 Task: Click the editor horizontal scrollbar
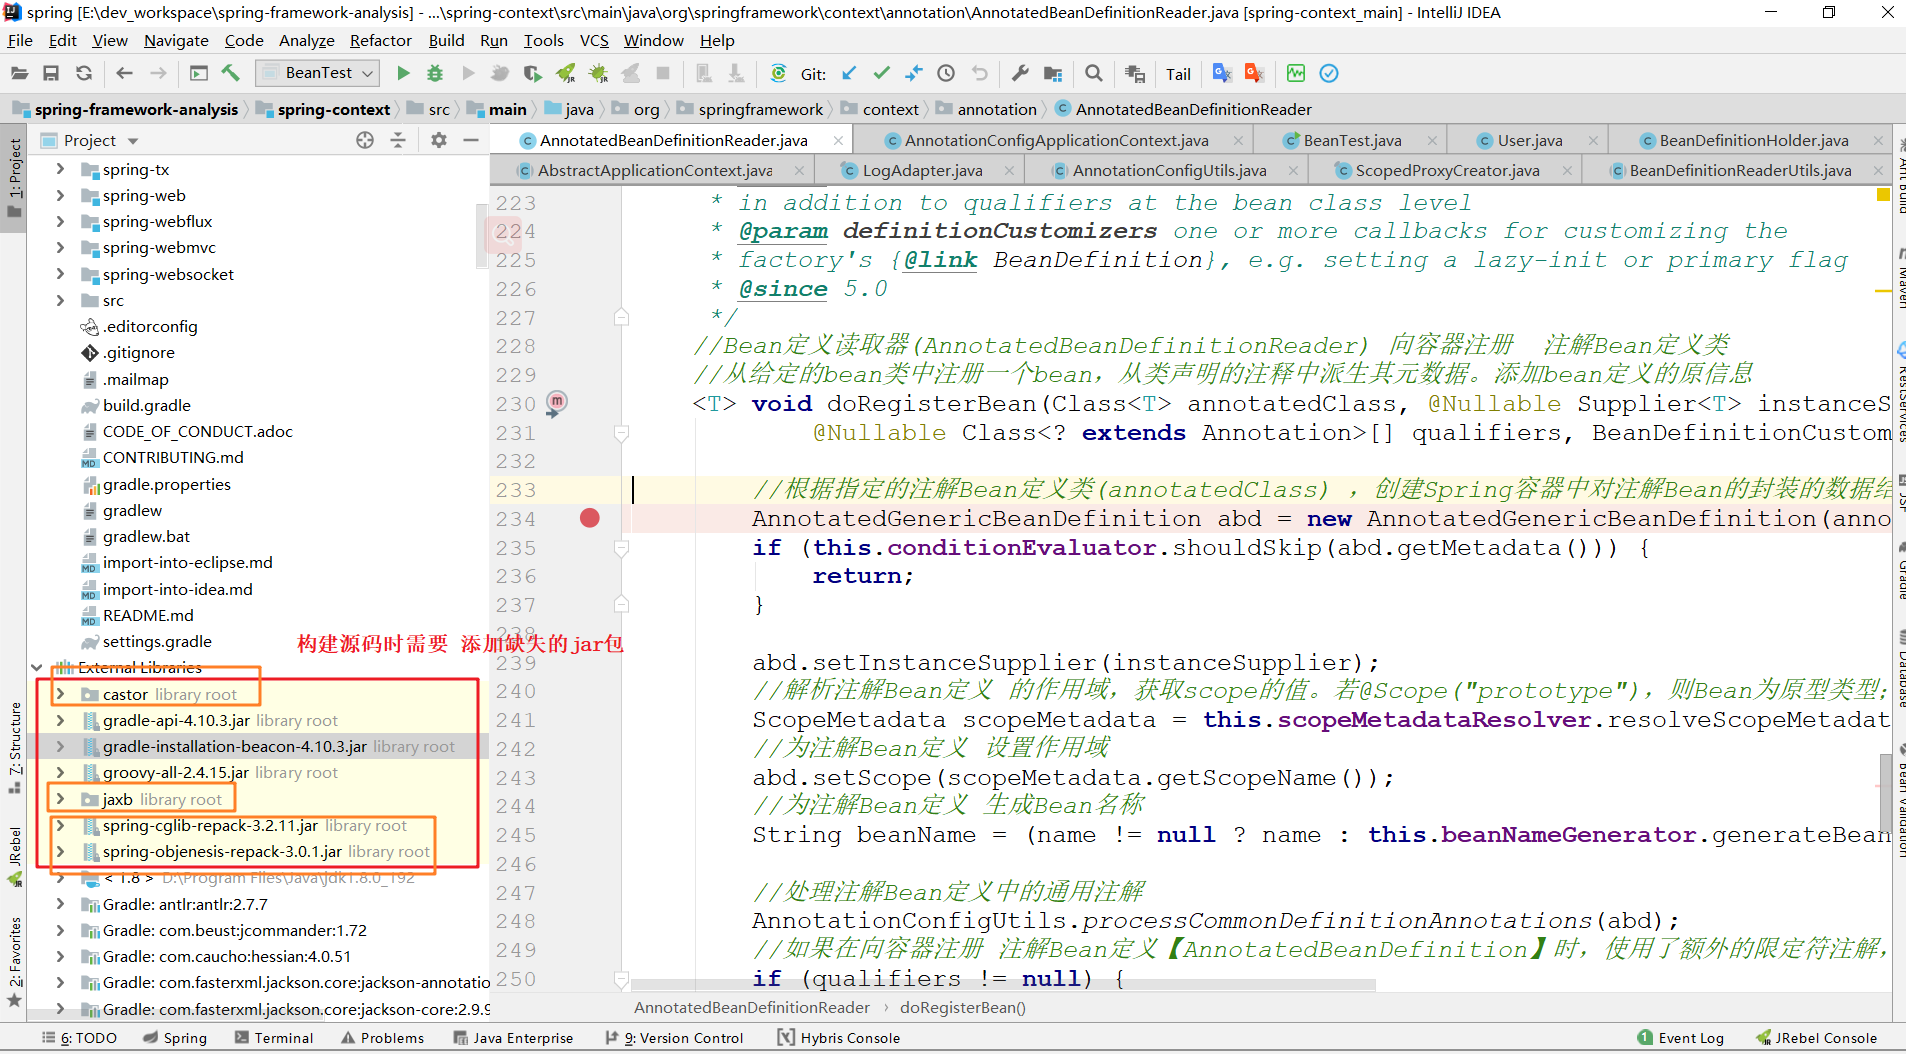coord(1004,985)
